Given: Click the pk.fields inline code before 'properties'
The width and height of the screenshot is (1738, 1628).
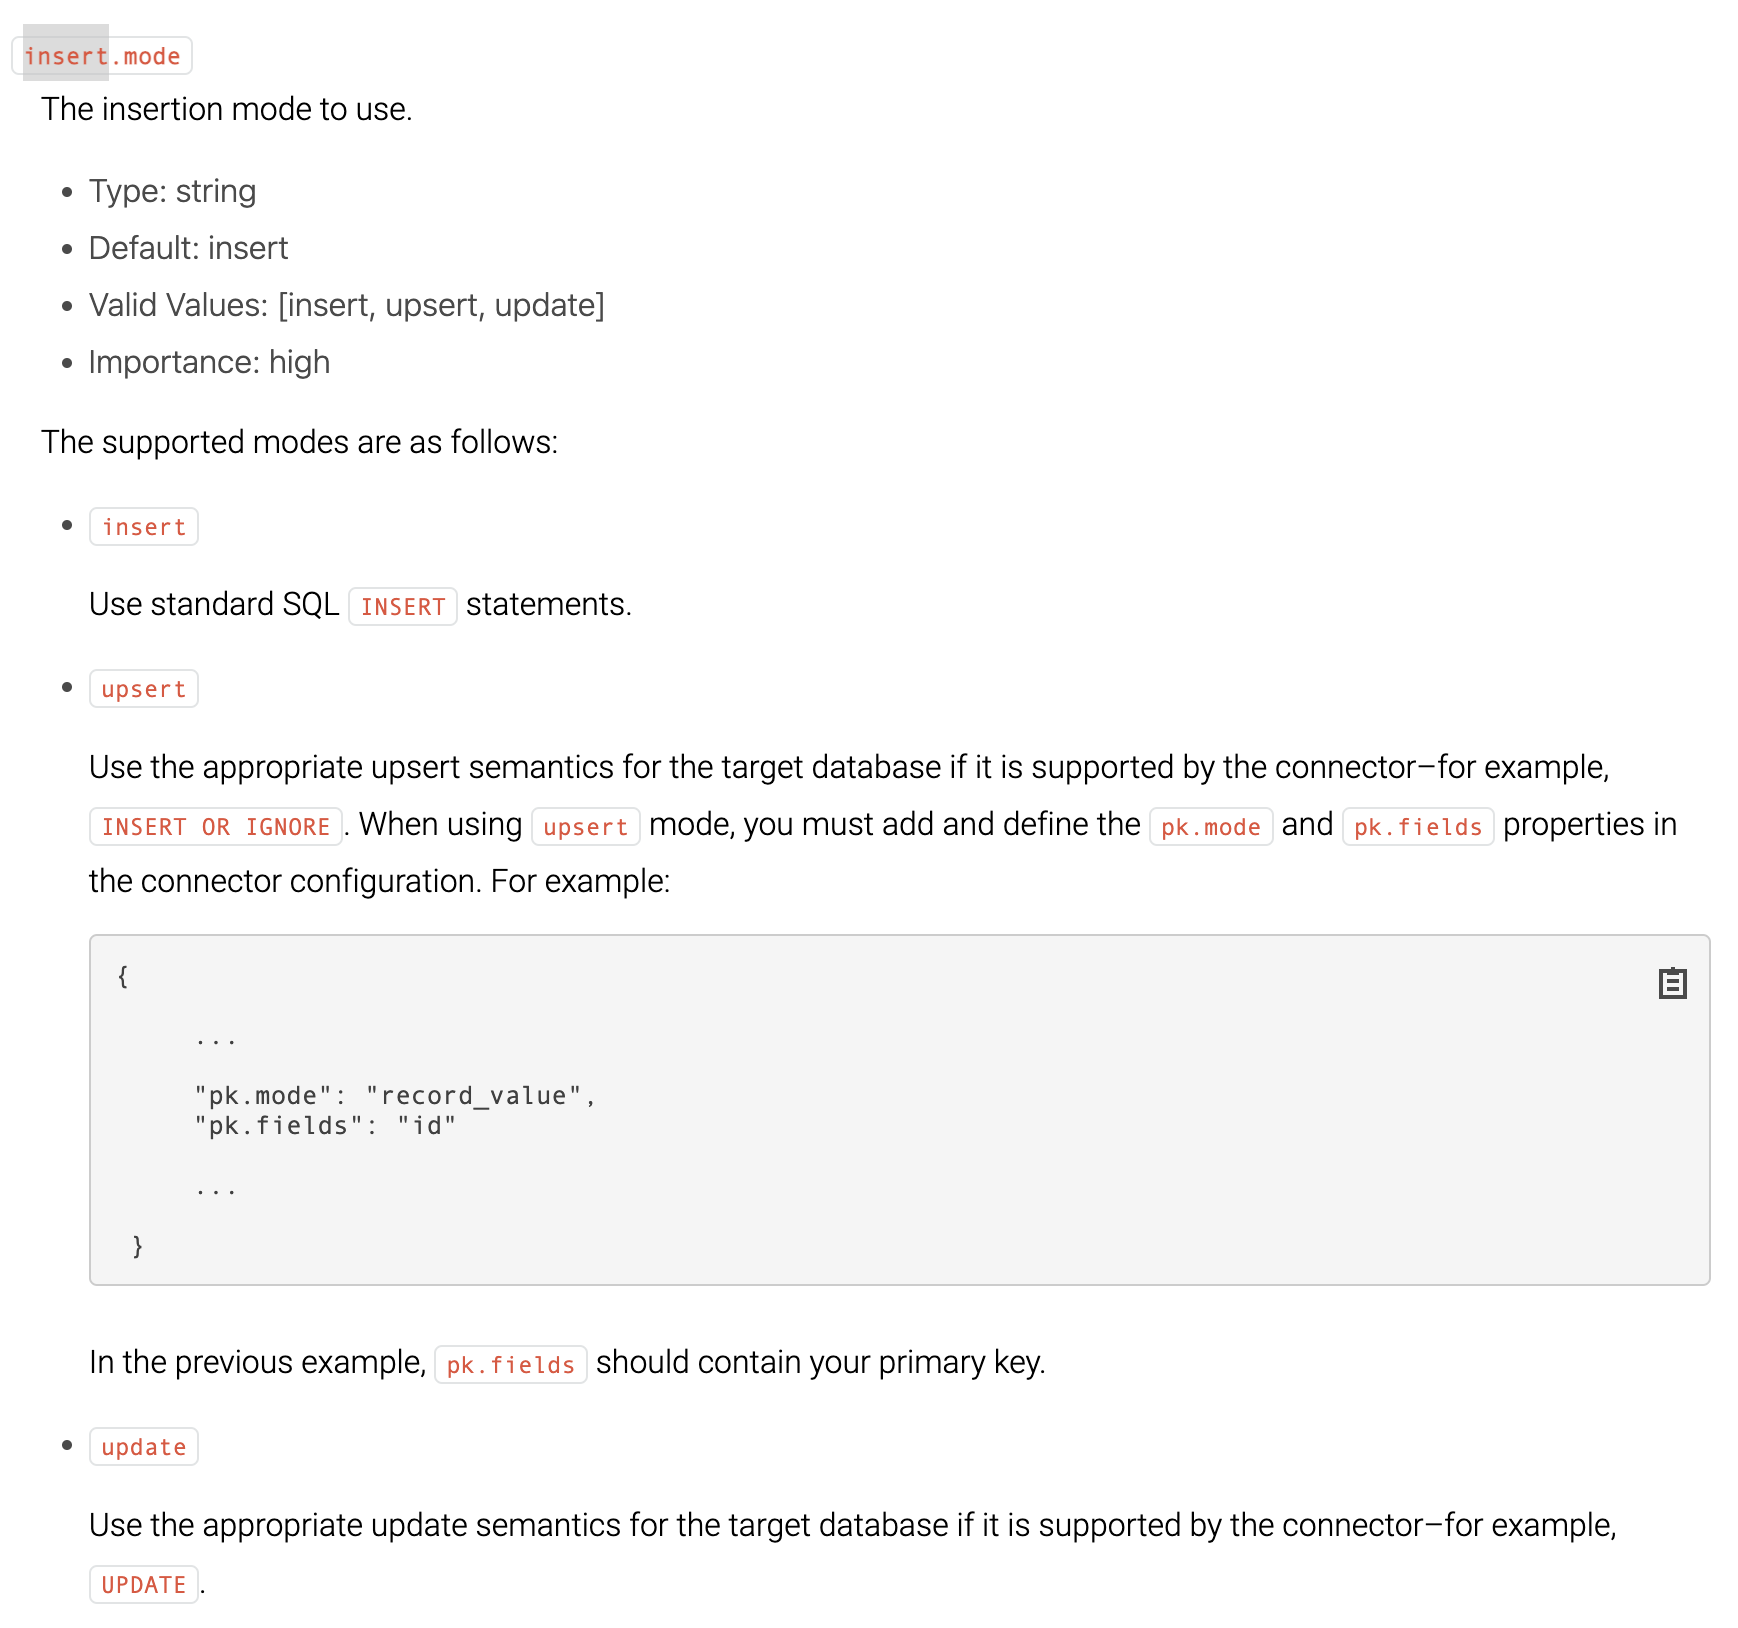Looking at the screenshot, I should (x=1418, y=827).
